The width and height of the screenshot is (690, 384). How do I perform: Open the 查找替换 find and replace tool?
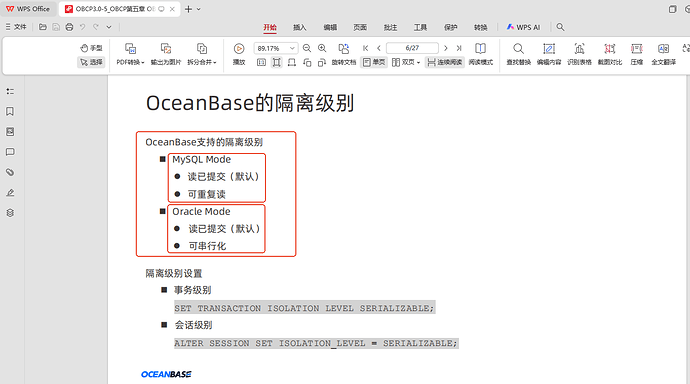518,54
